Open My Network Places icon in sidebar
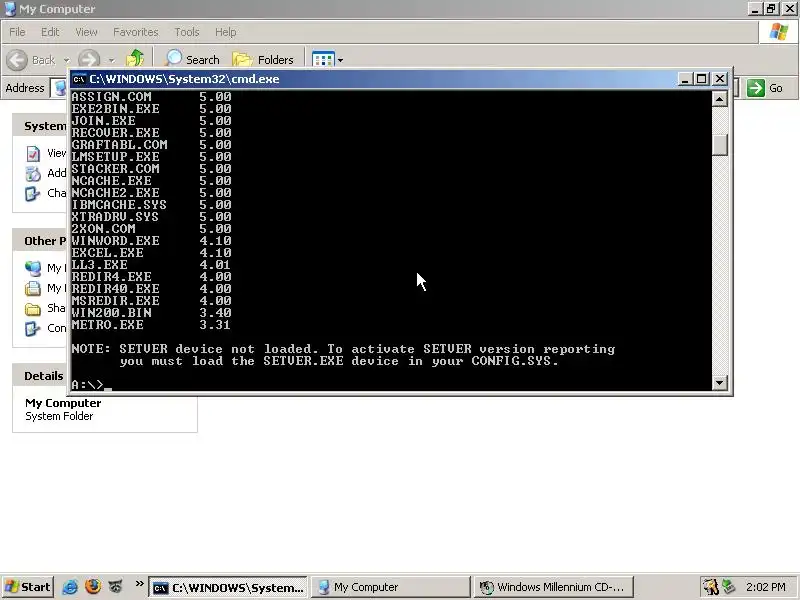Image resolution: width=800 pixels, height=600 pixels. point(33,268)
